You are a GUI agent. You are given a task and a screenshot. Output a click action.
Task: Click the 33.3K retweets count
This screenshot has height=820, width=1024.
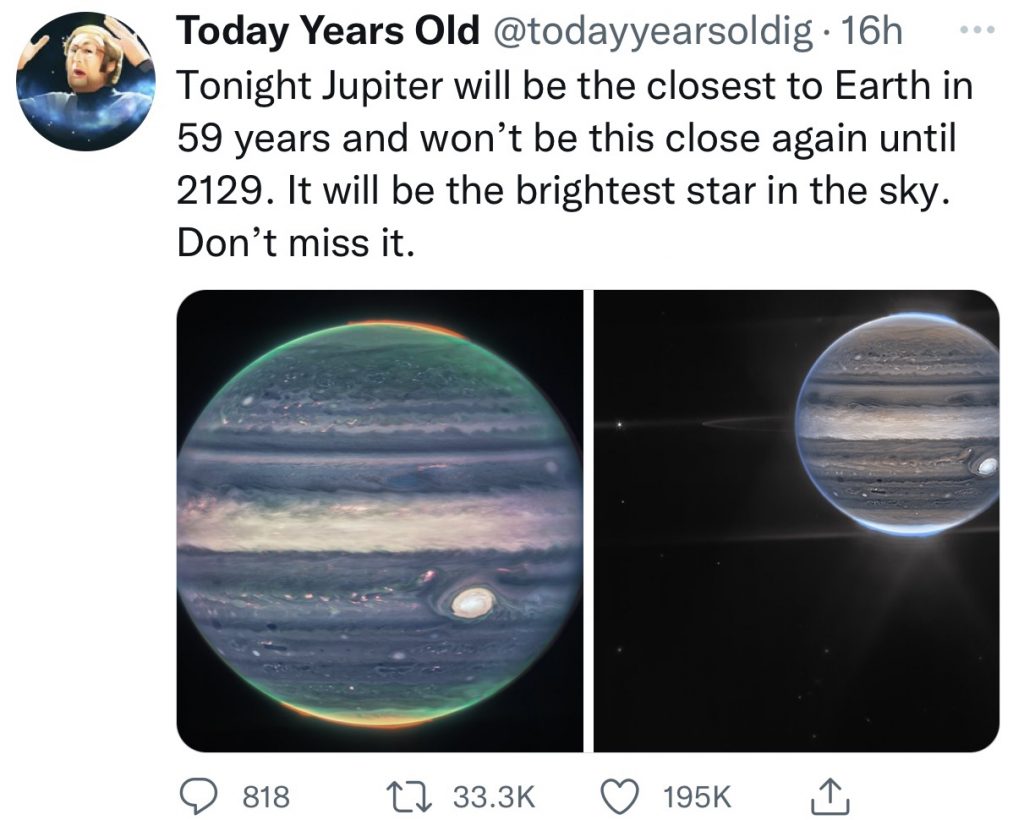(x=495, y=796)
